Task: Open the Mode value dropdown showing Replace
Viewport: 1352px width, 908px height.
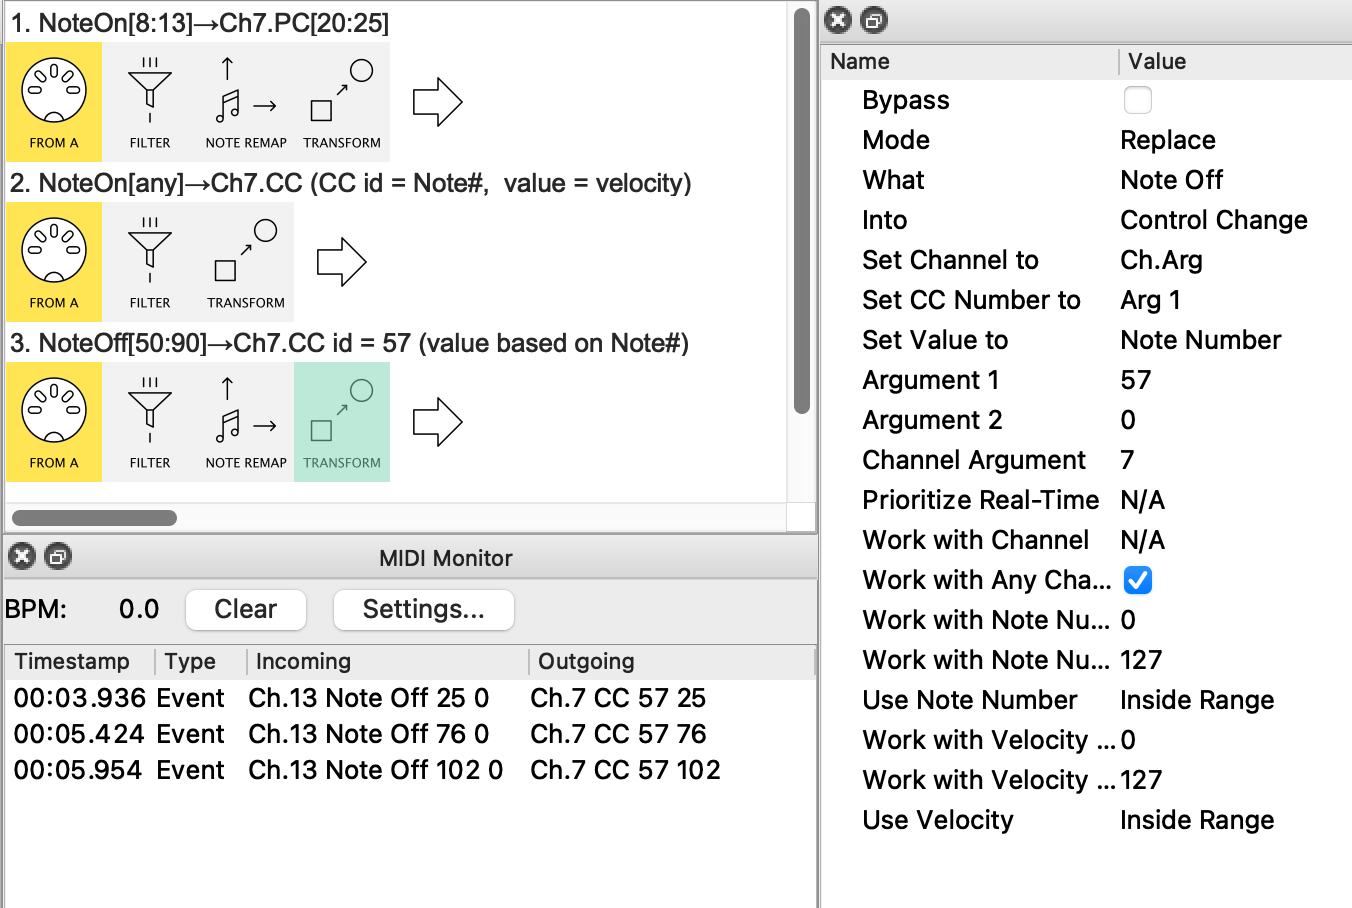Action: 1168,140
